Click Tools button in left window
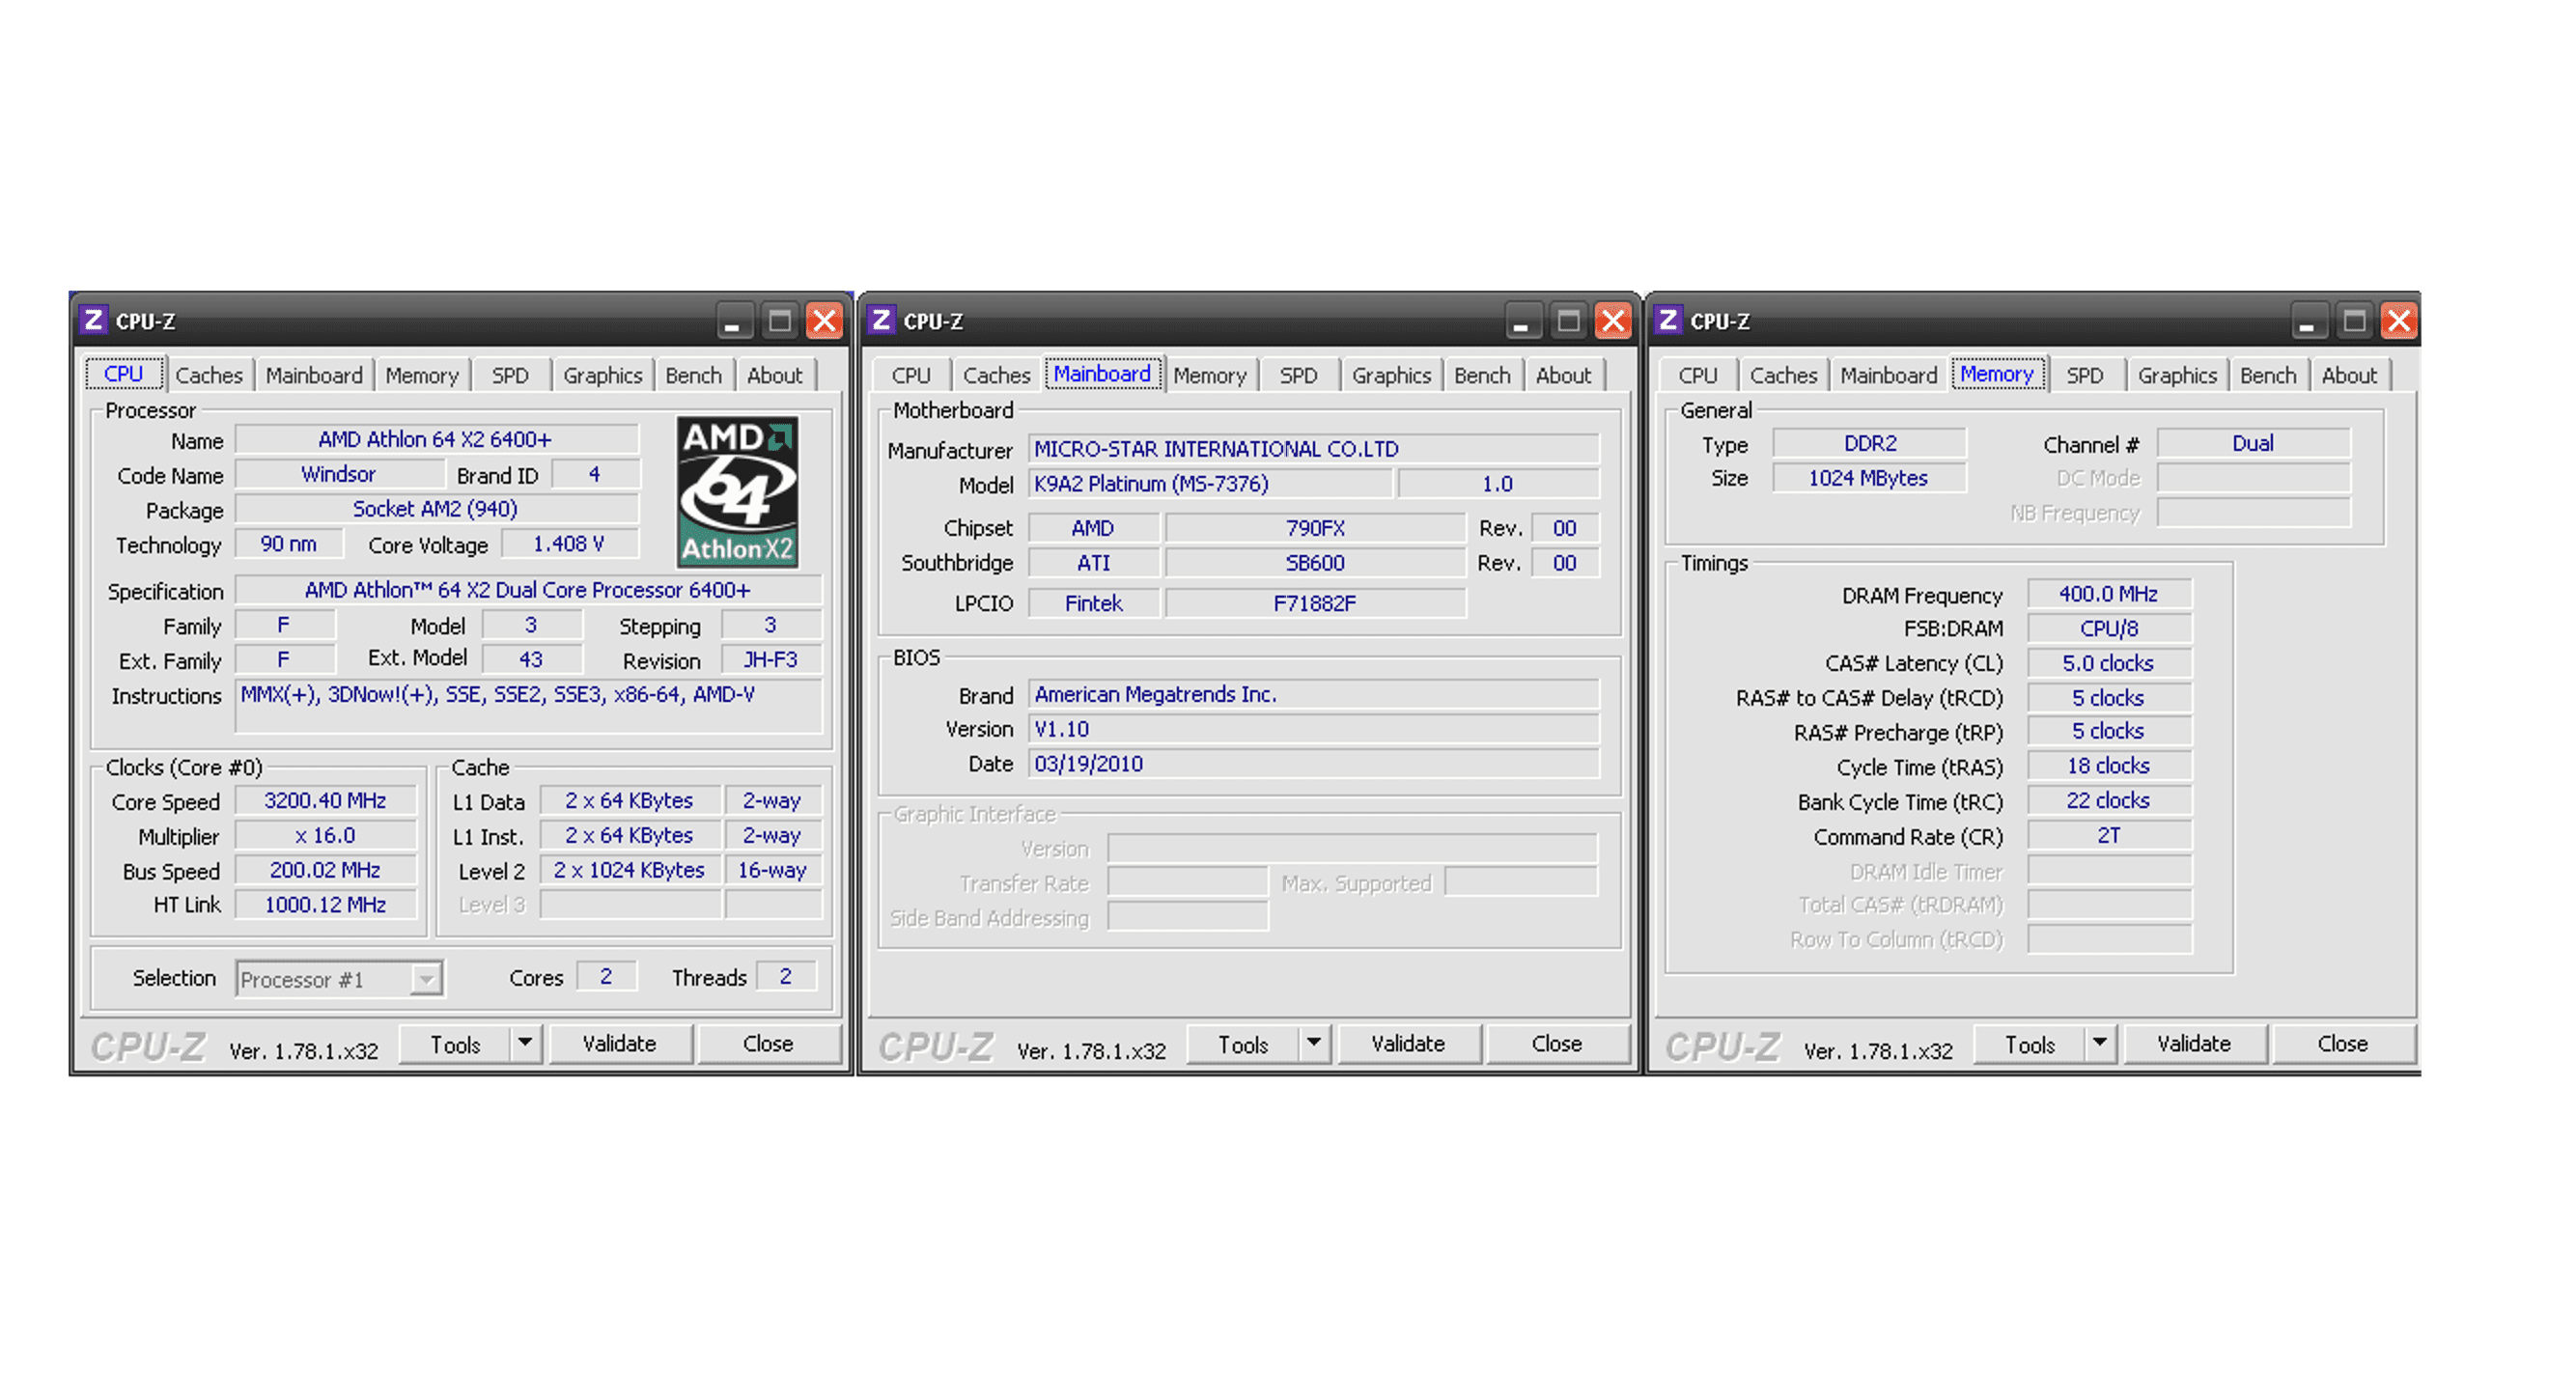Viewport: 2576px width, 1396px height. click(455, 1044)
